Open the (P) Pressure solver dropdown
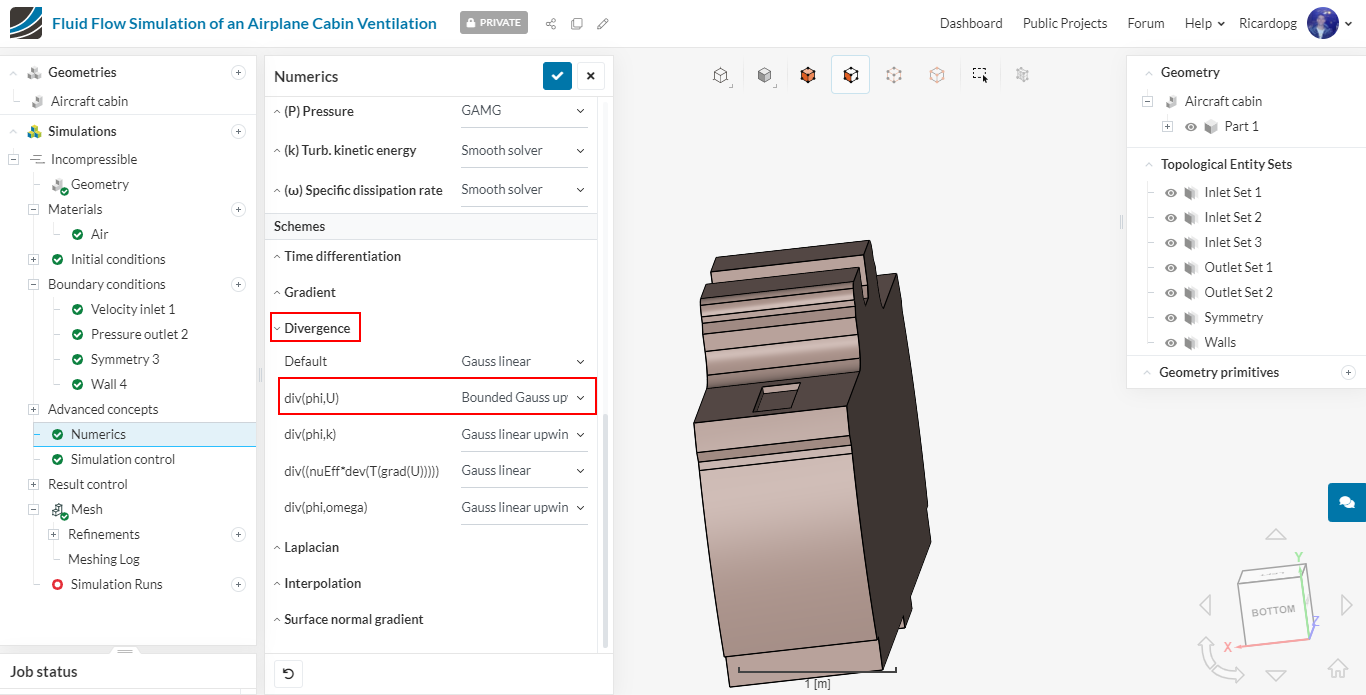Image resolution: width=1366 pixels, height=695 pixels. pos(524,111)
